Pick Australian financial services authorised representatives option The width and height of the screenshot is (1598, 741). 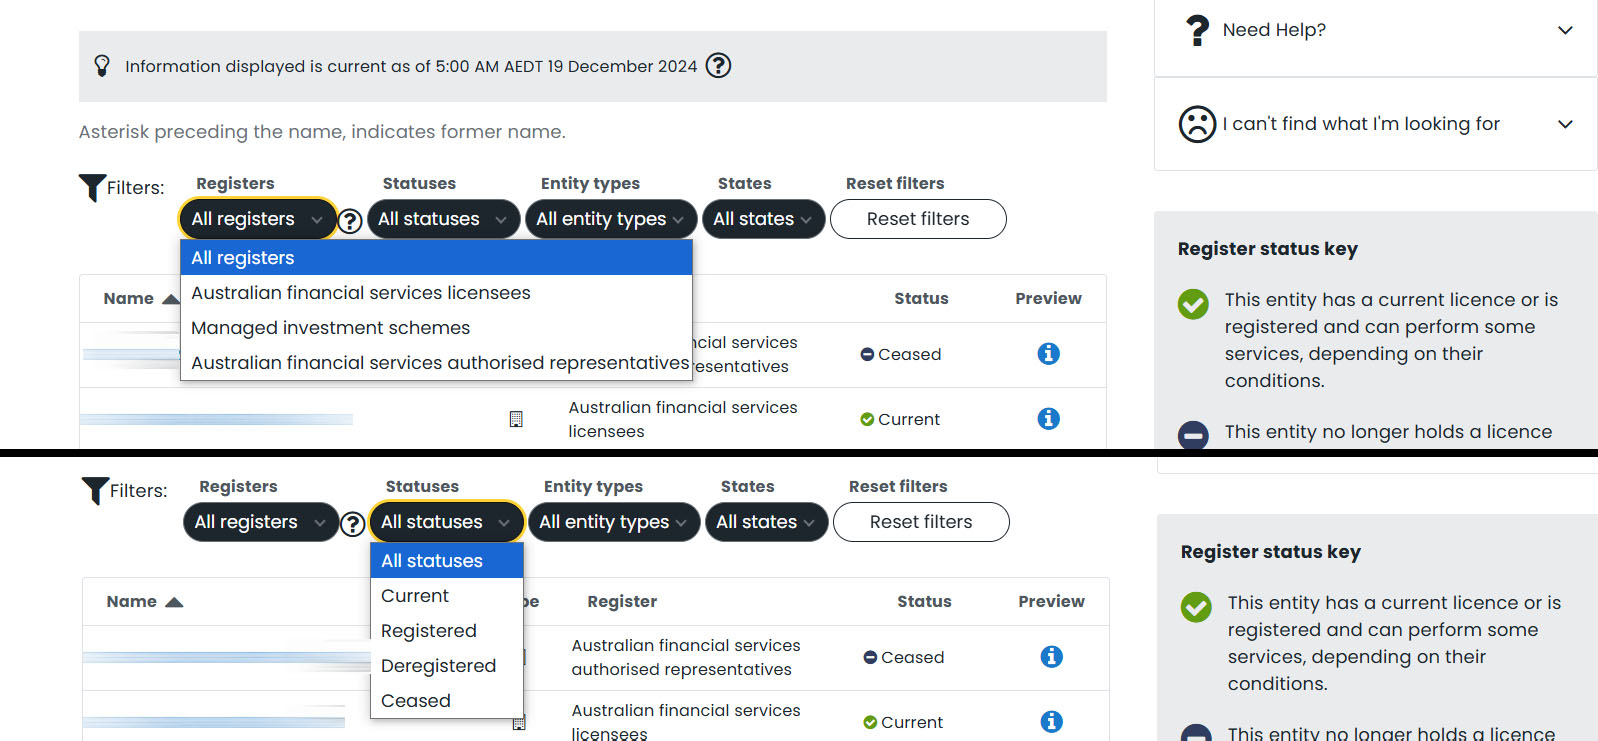coord(440,363)
